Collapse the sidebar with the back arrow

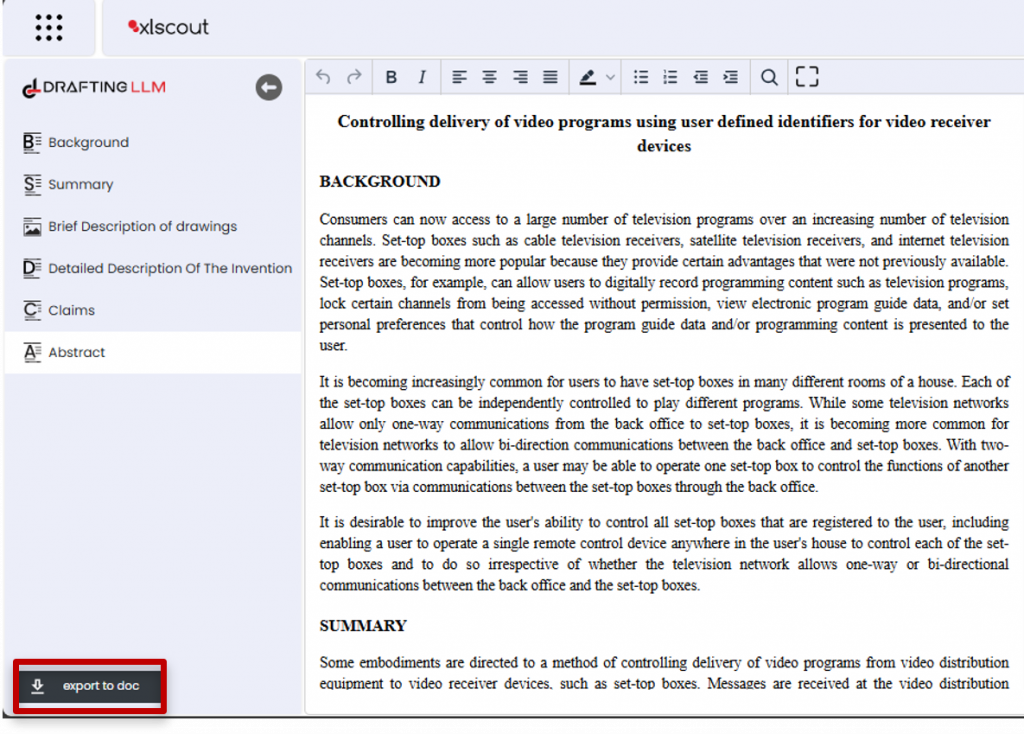268,88
